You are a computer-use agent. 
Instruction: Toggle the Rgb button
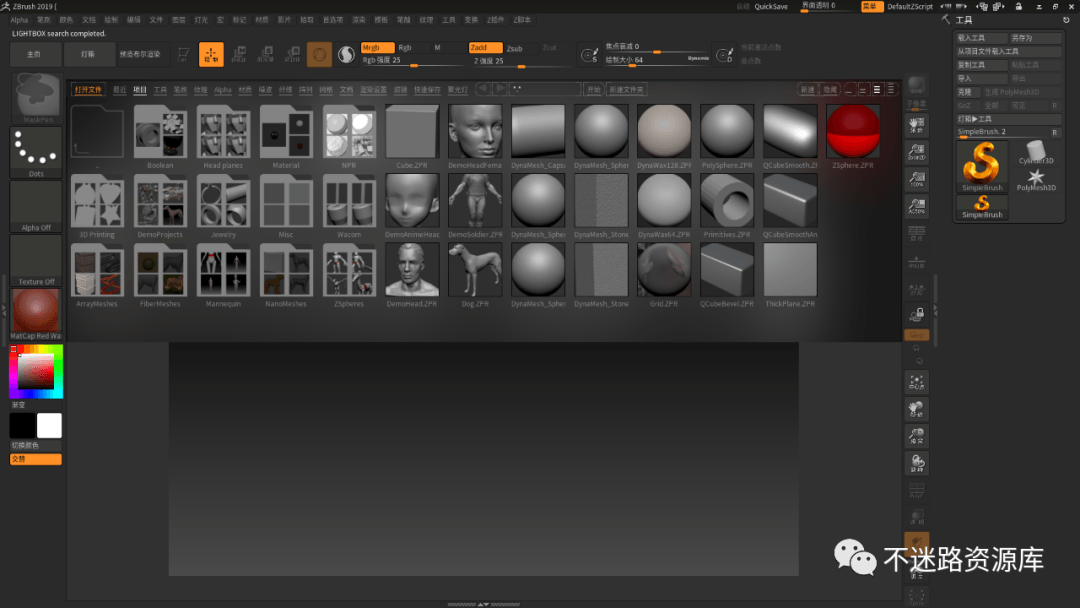coord(413,48)
